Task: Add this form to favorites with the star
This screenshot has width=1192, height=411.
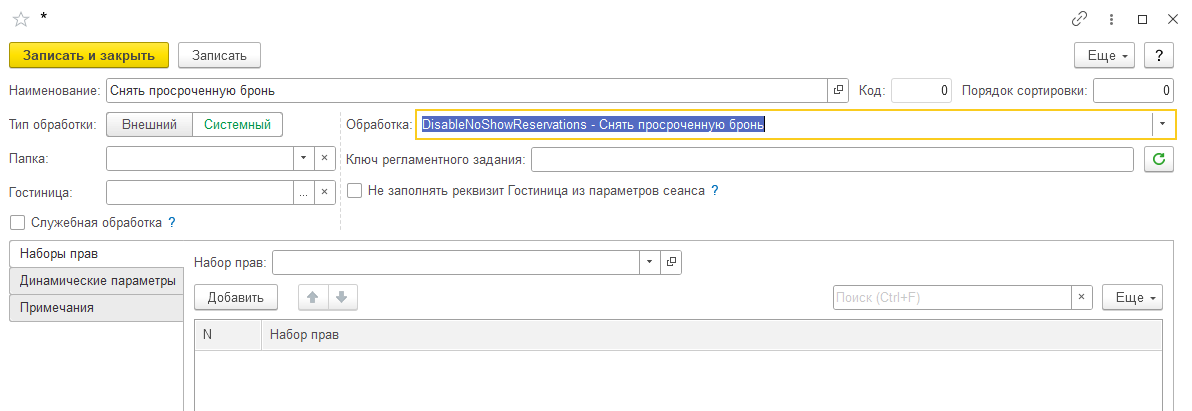Action: pos(20,19)
